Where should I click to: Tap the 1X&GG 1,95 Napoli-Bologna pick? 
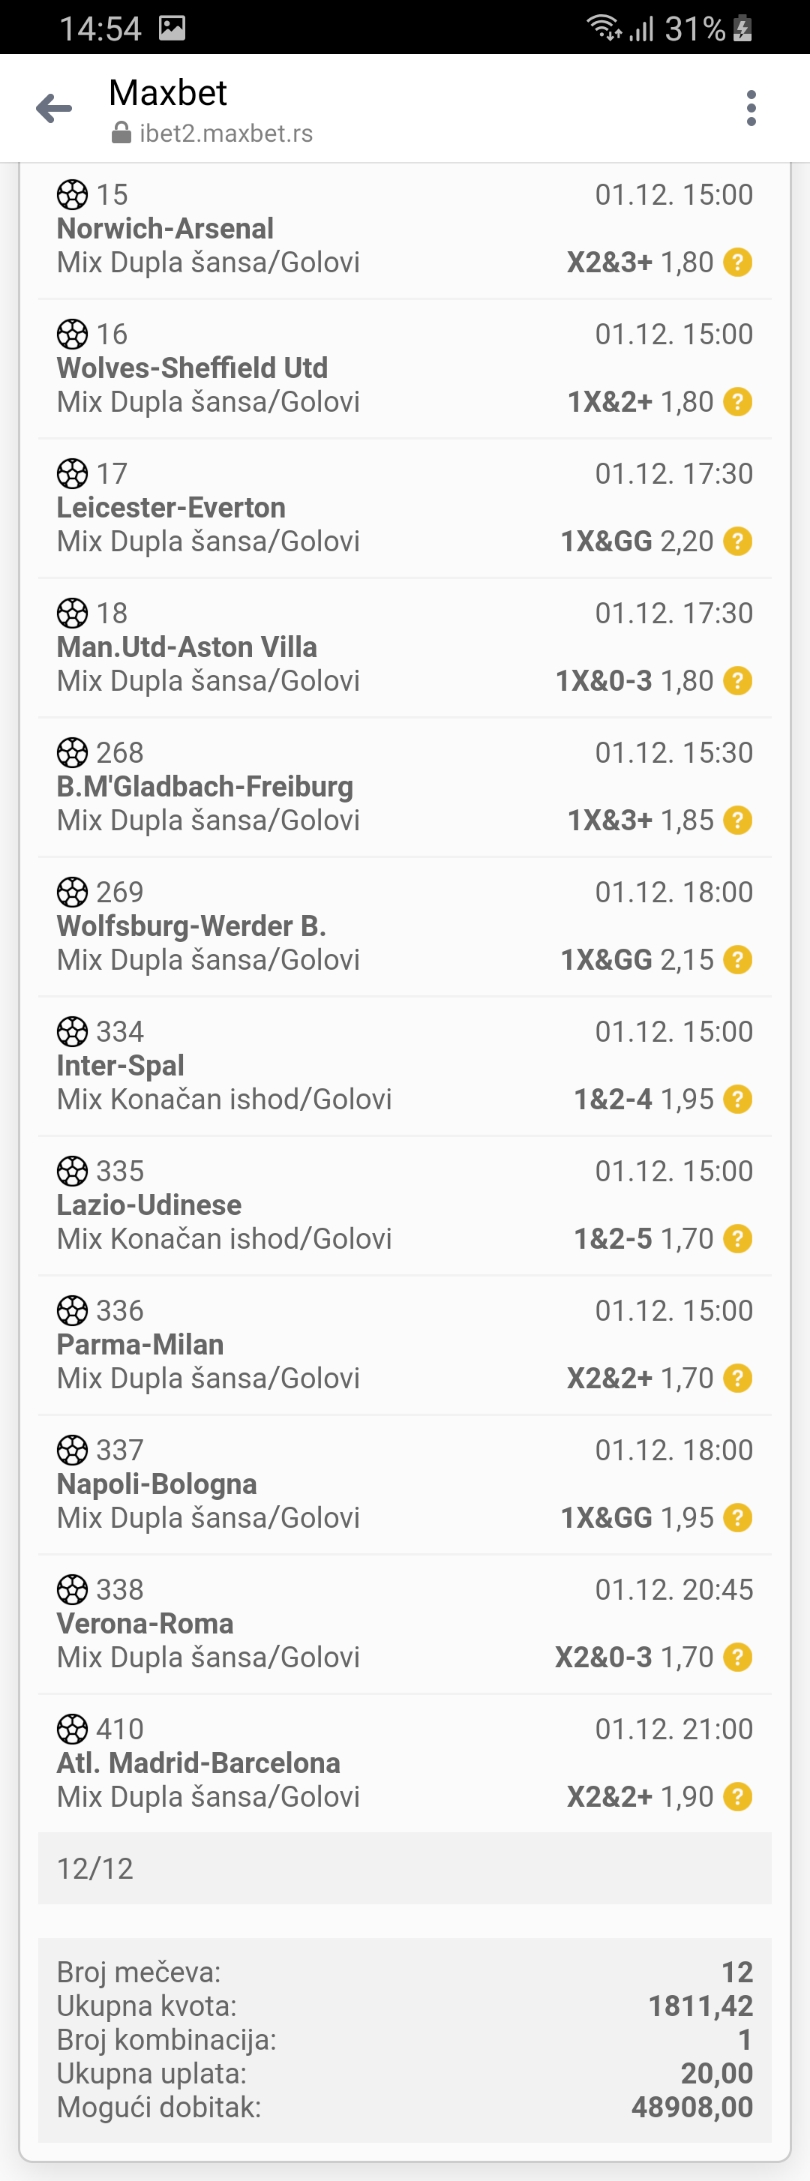coord(637,1518)
